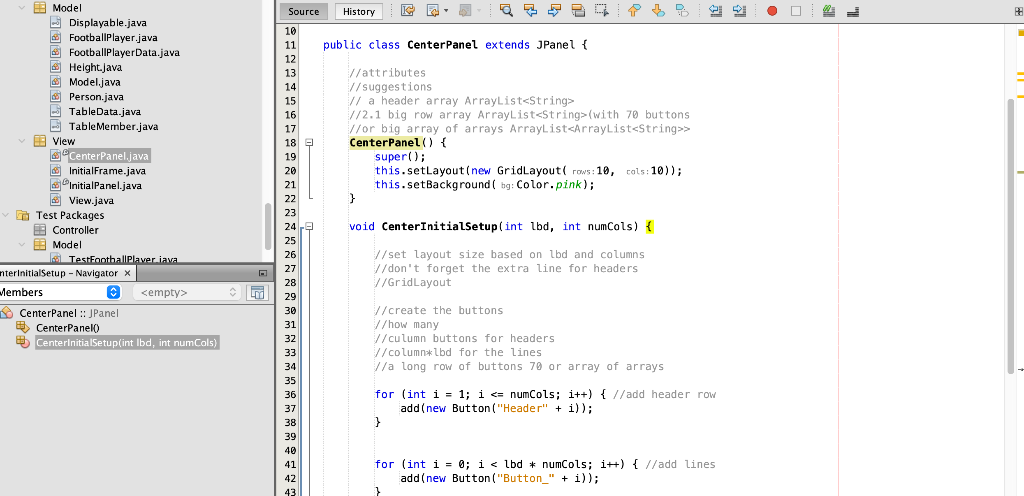Screen dimensions: 1024x496
Task: Collapse the Model node under Test Packages
Action: [x=22, y=245]
